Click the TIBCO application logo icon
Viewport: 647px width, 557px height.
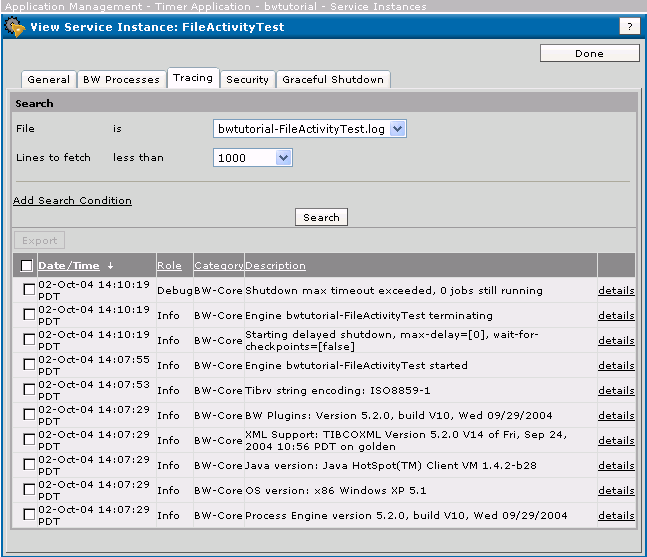(x=15, y=27)
